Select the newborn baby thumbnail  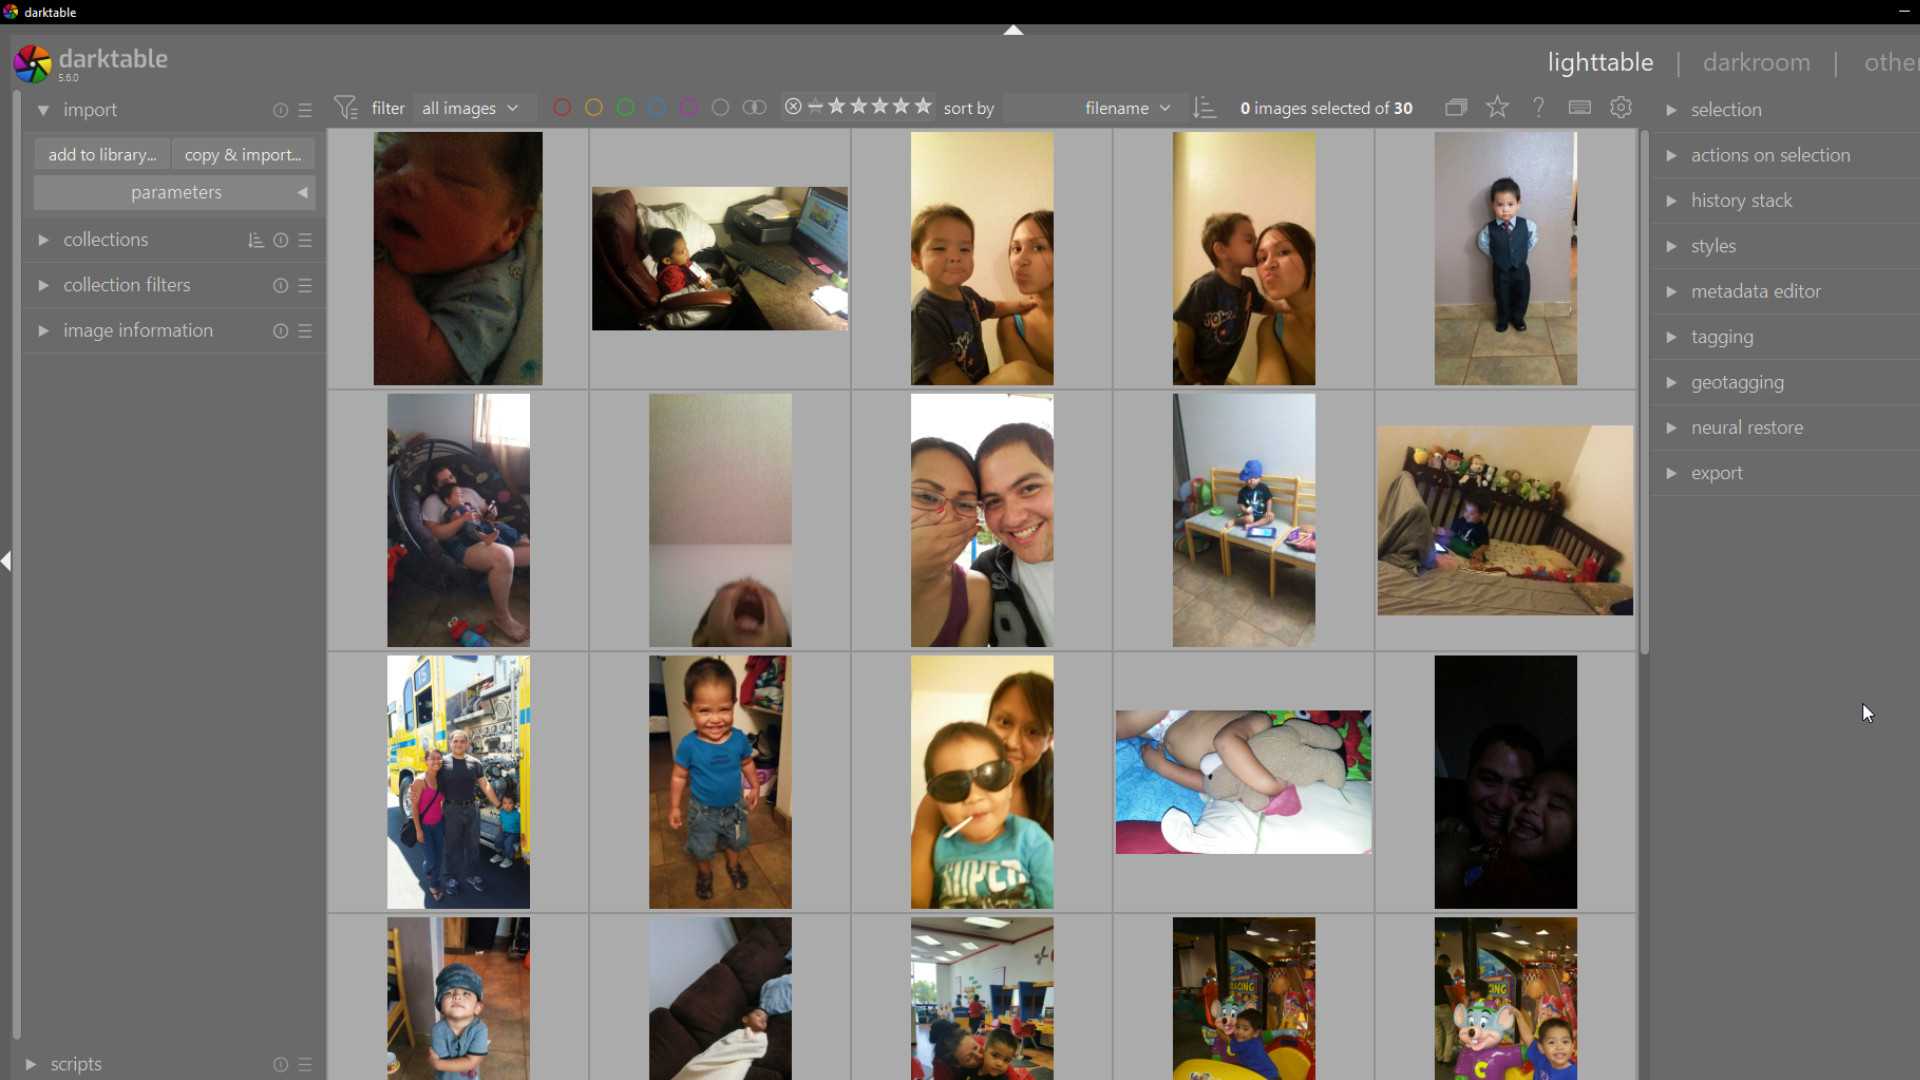(x=458, y=258)
